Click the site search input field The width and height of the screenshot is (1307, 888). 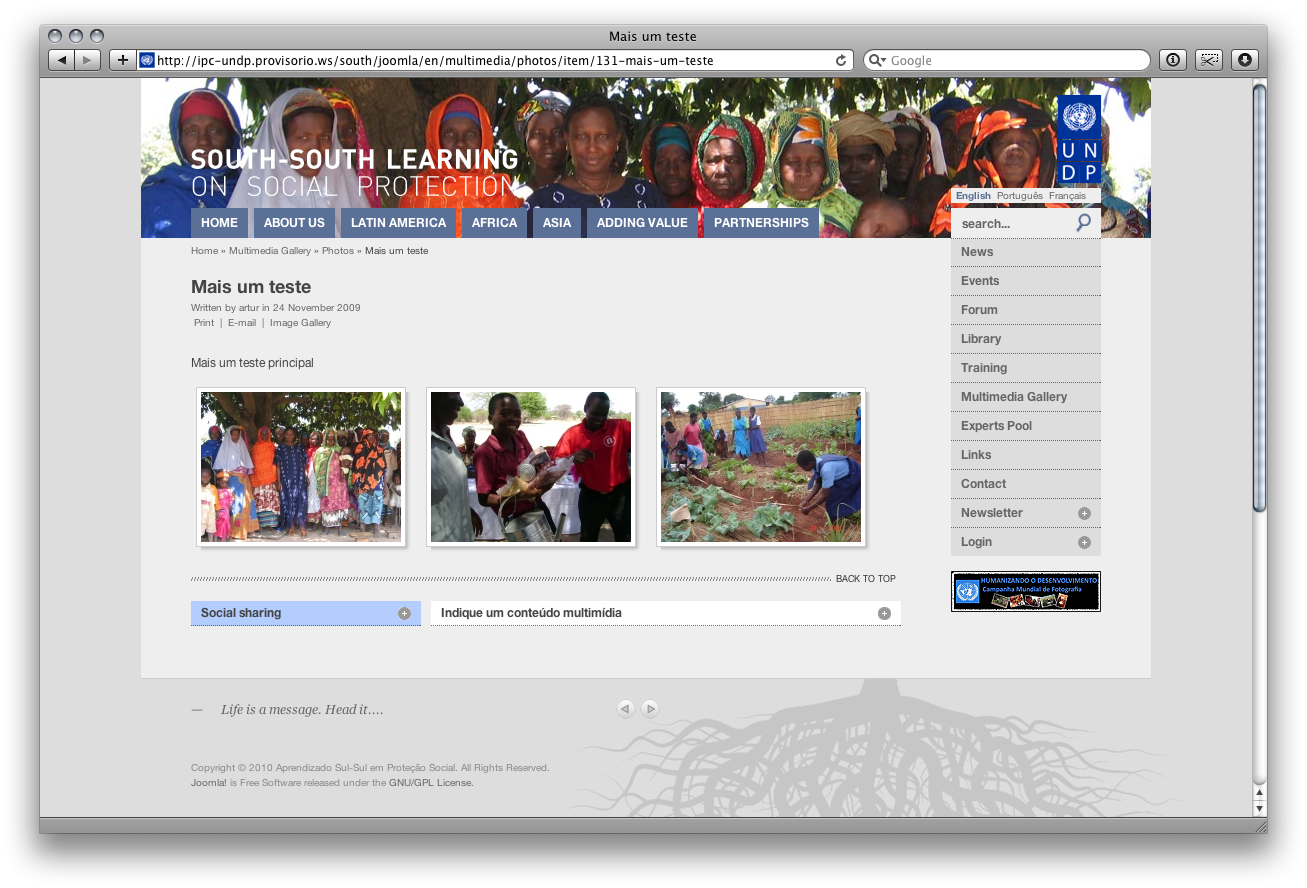[1013, 224]
